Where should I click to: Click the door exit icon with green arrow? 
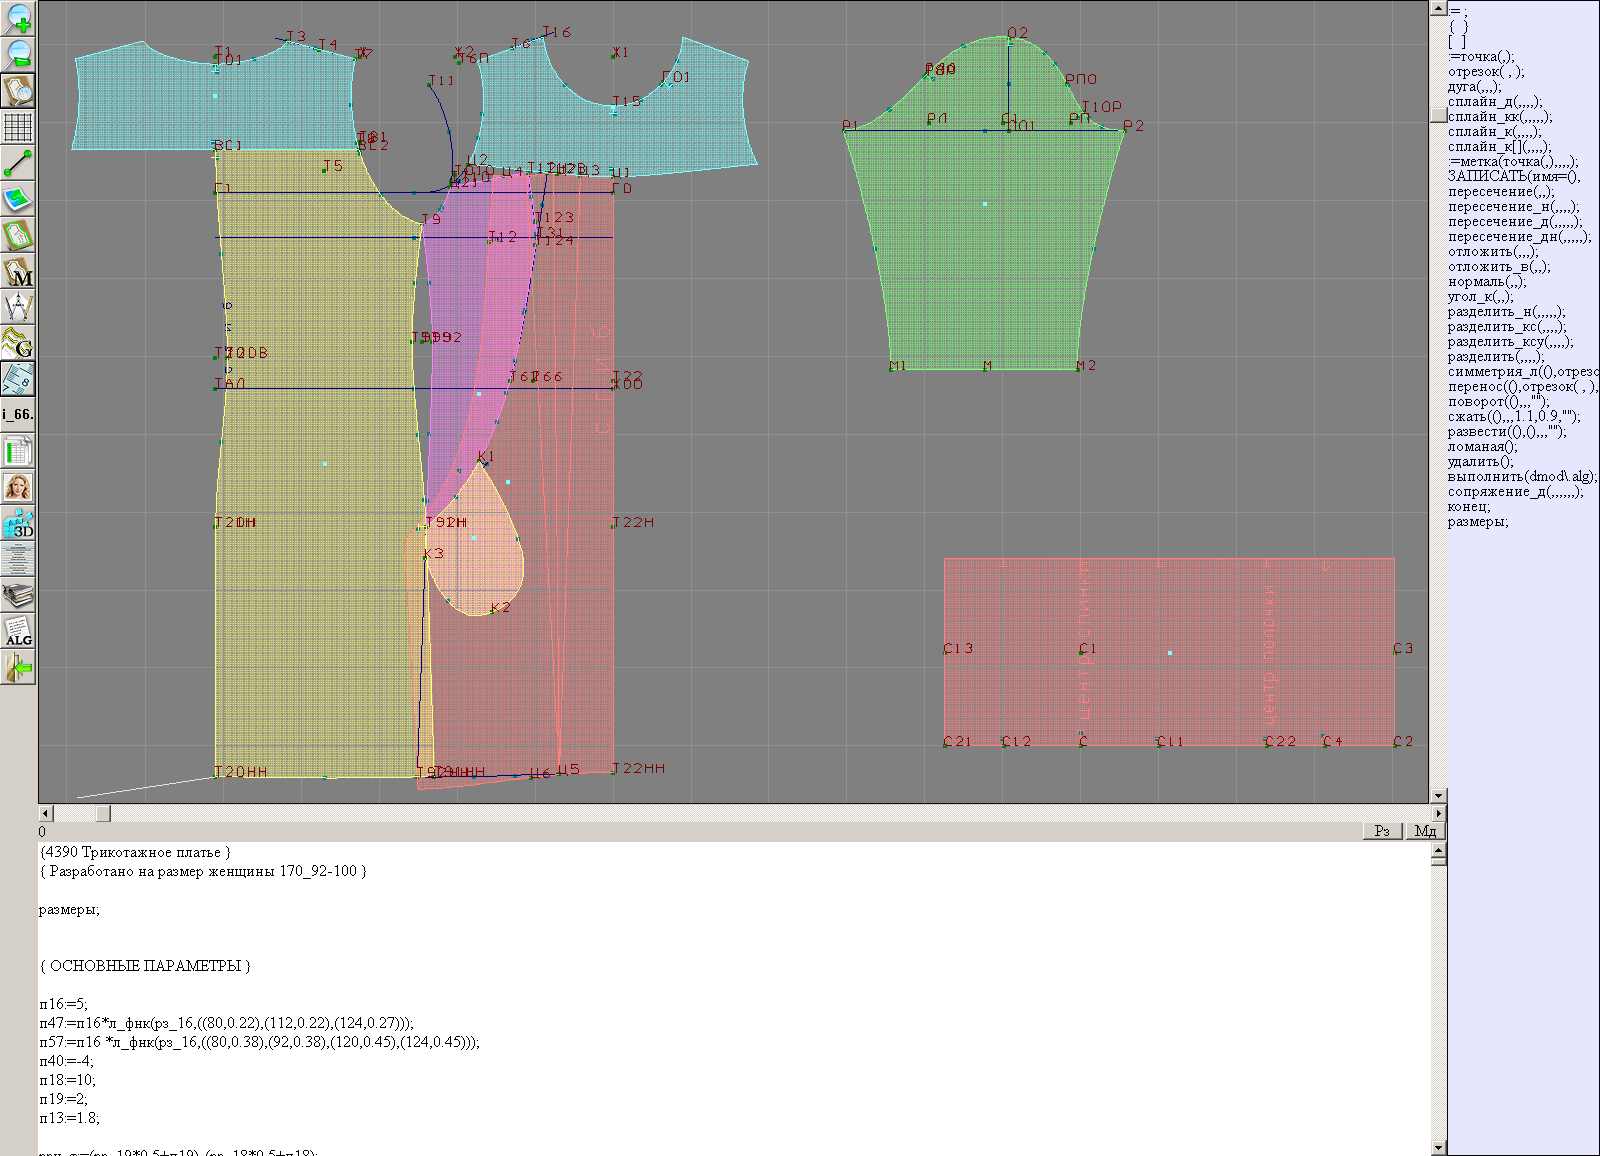point(18,667)
